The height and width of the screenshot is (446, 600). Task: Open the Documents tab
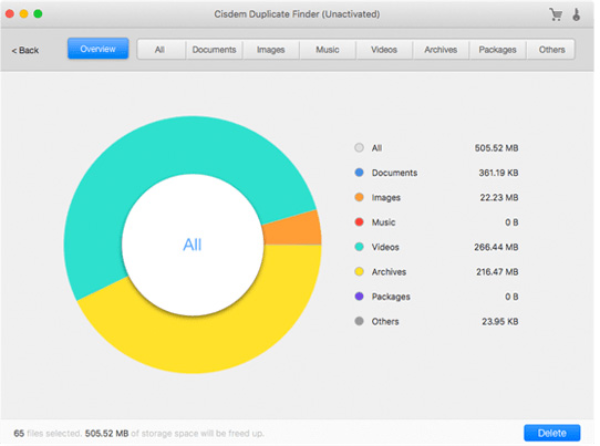click(214, 49)
